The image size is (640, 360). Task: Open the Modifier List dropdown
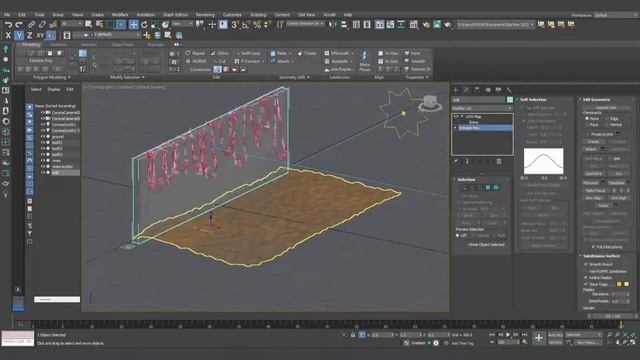(x=482, y=108)
